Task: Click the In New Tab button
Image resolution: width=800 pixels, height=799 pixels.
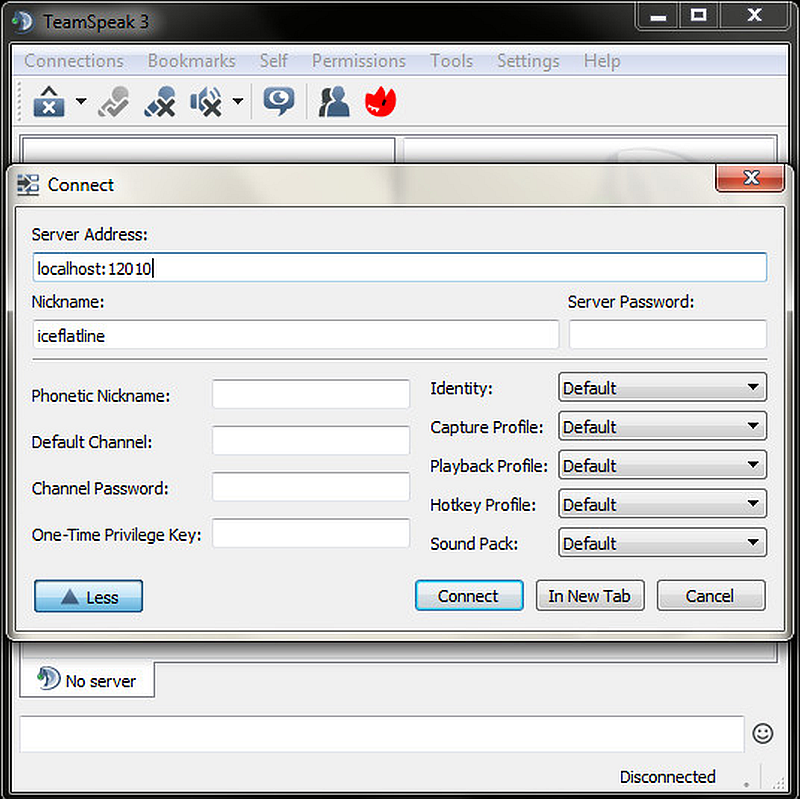Action: 590,595
